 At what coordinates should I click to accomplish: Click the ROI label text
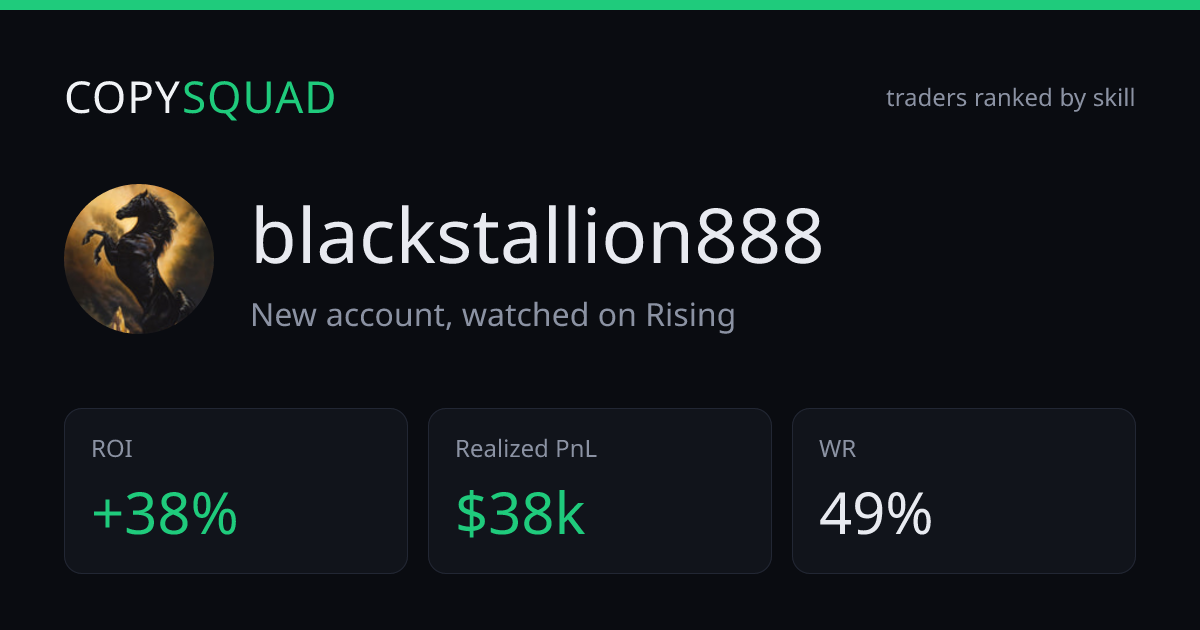112,450
